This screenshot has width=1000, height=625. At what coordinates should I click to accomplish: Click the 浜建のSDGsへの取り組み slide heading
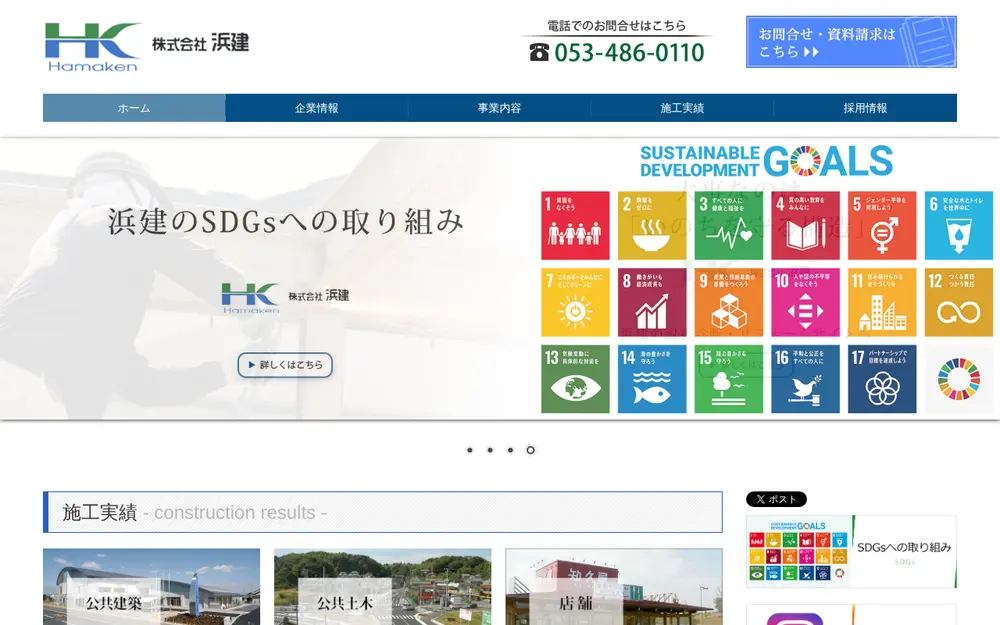click(x=285, y=221)
